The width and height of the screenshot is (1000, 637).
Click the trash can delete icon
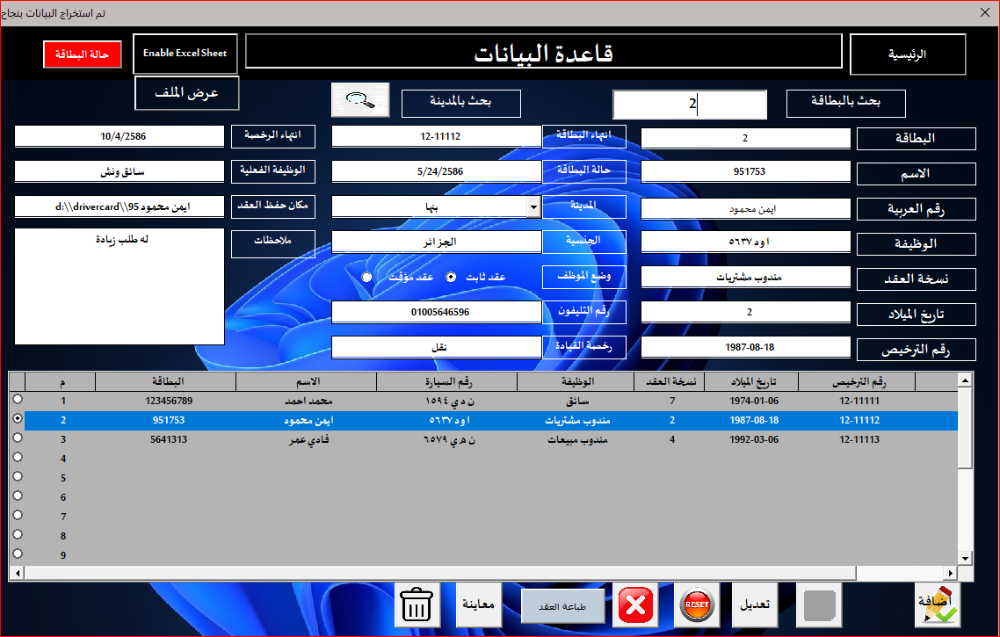[416, 605]
